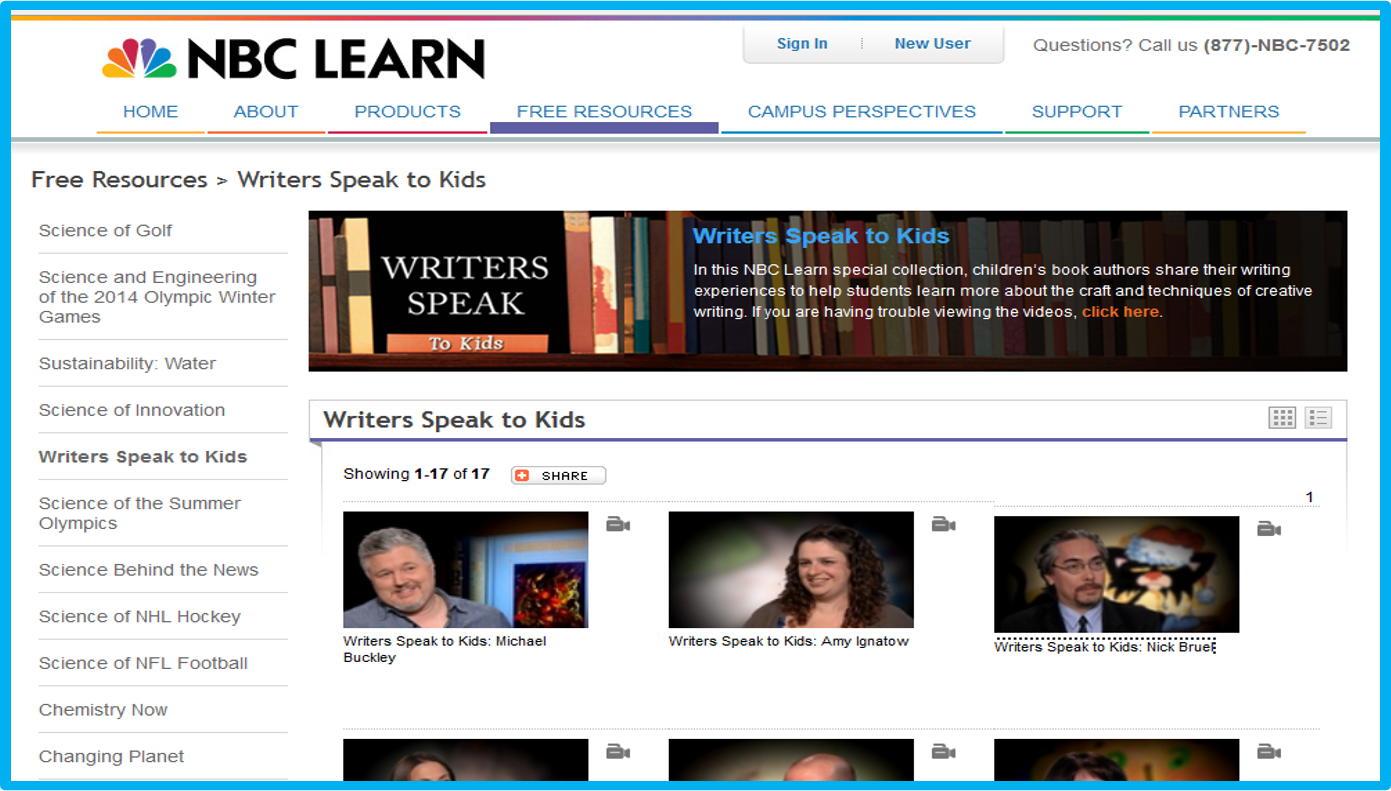Open Amy Ignatow video thumbnail
1391x791 pixels.
[791, 570]
